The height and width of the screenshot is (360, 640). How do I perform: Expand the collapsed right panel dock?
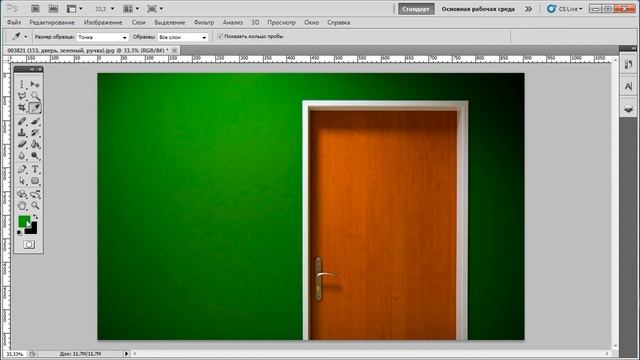pos(633,48)
